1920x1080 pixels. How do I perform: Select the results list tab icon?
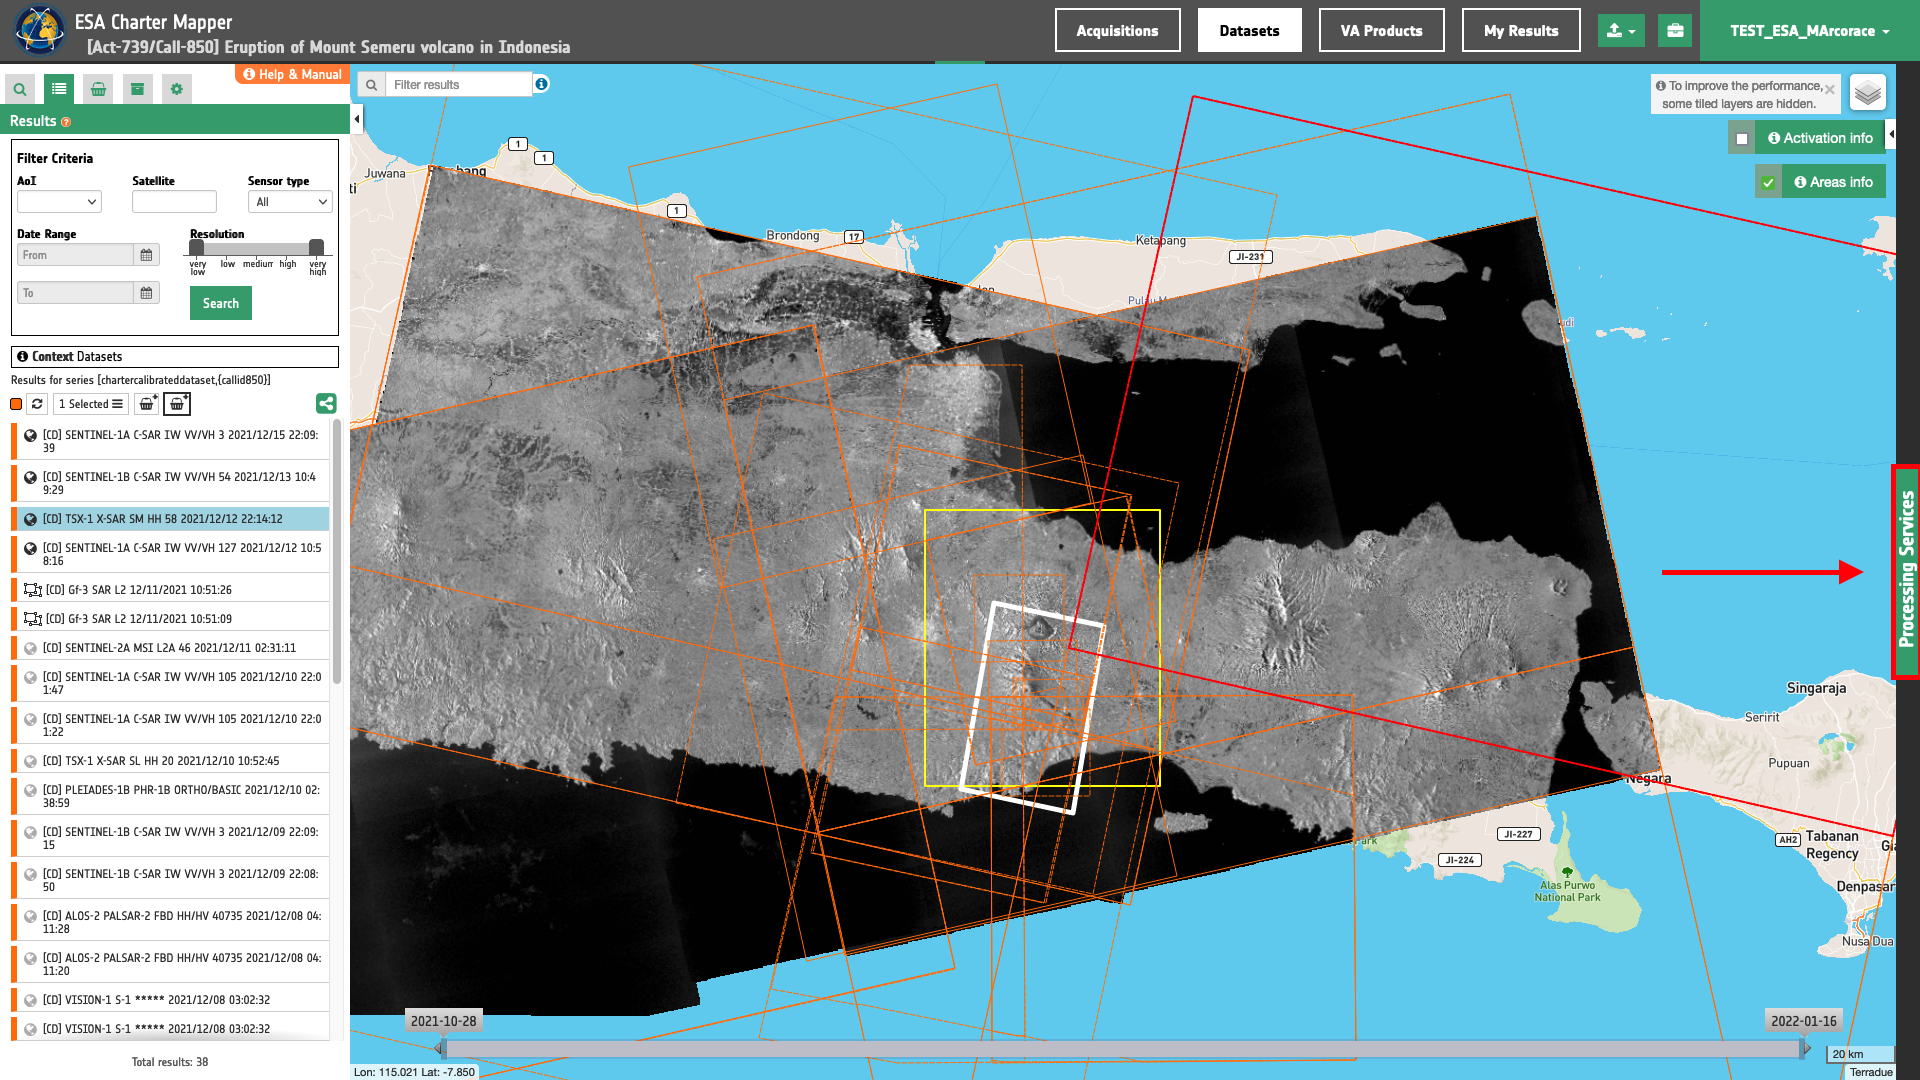click(59, 89)
